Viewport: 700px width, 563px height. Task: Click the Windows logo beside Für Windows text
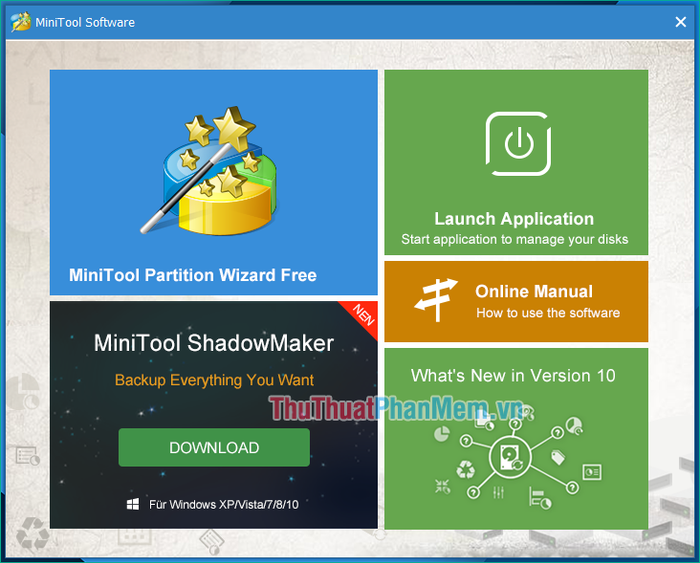point(133,505)
